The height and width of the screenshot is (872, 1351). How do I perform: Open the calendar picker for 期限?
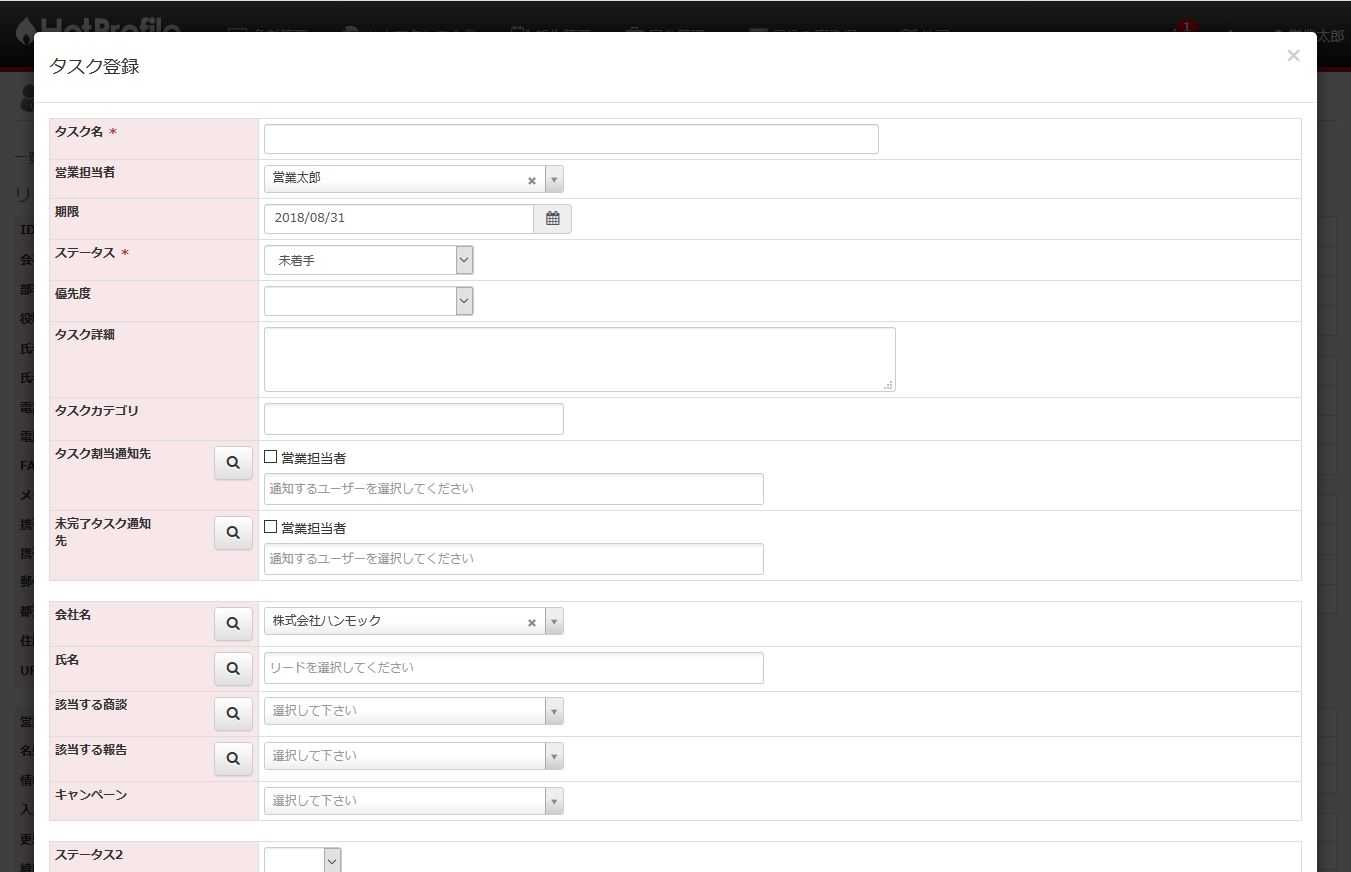tap(552, 219)
